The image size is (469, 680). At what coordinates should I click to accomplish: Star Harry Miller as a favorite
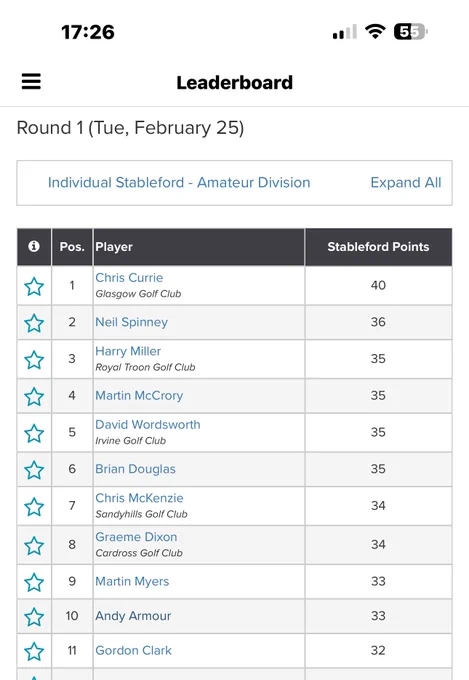tap(34, 360)
